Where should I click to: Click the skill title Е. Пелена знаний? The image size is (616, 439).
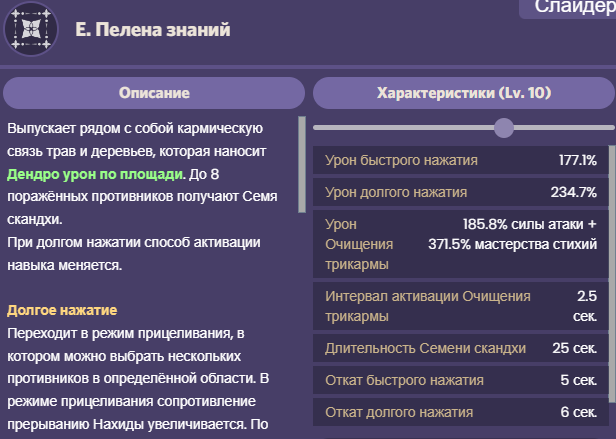[x=153, y=30]
